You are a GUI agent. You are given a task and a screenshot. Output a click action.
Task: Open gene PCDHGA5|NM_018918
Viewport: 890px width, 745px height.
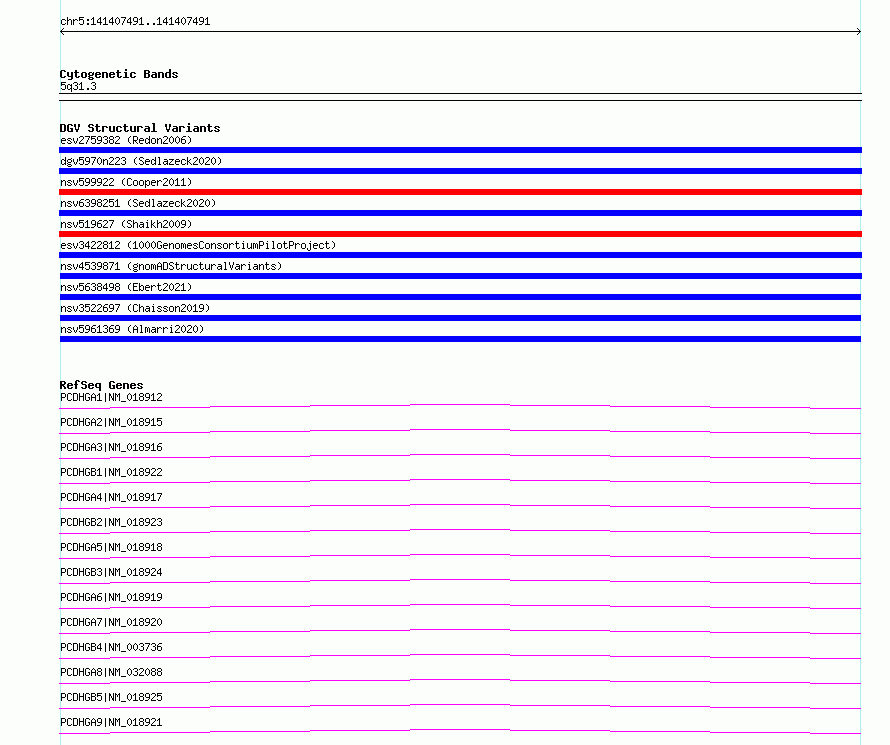[x=111, y=547]
